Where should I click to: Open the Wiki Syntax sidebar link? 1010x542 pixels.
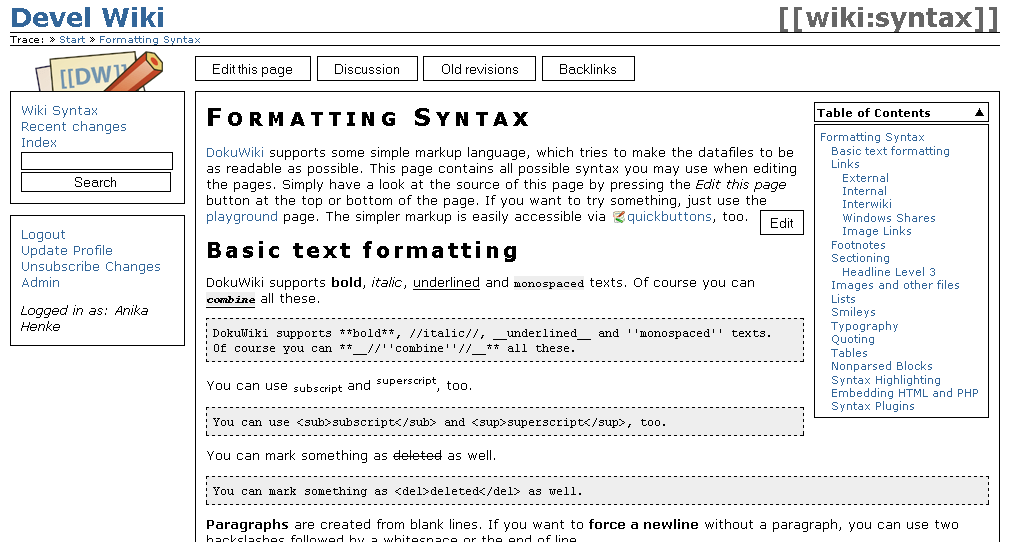(59, 111)
